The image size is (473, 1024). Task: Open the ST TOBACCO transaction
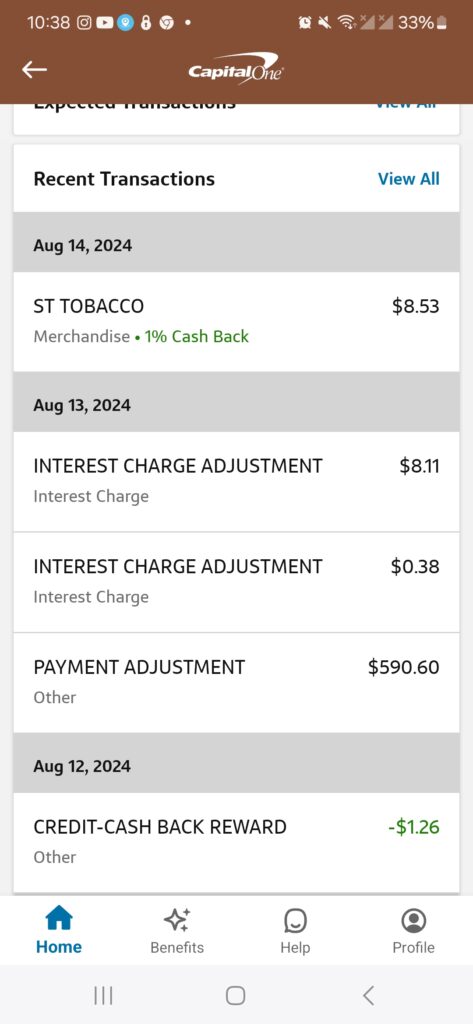(x=236, y=322)
